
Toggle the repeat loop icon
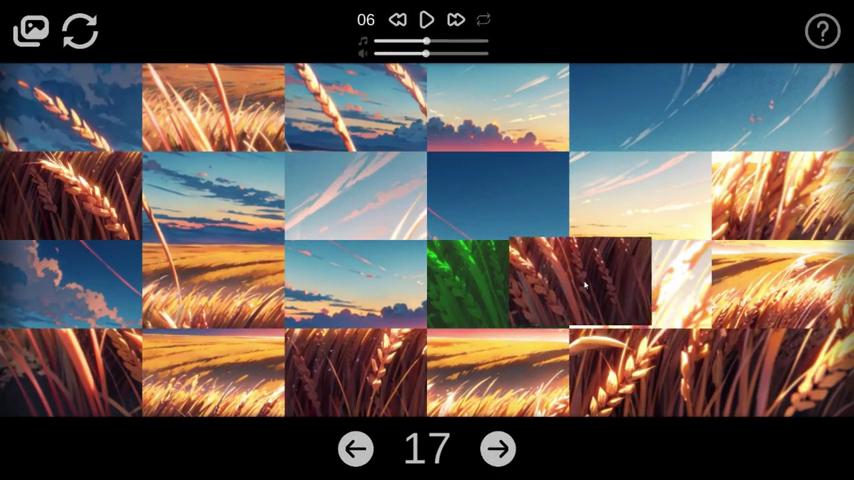[484, 19]
